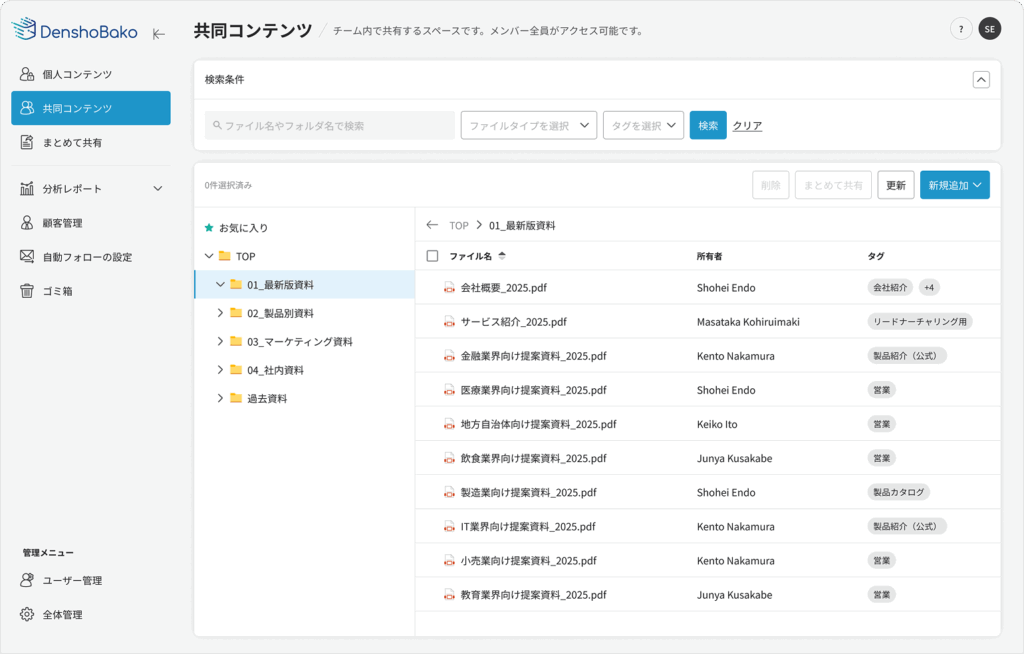This screenshot has width=1024, height=654.
Task: Click the クリア link
Action: click(747, 126)
